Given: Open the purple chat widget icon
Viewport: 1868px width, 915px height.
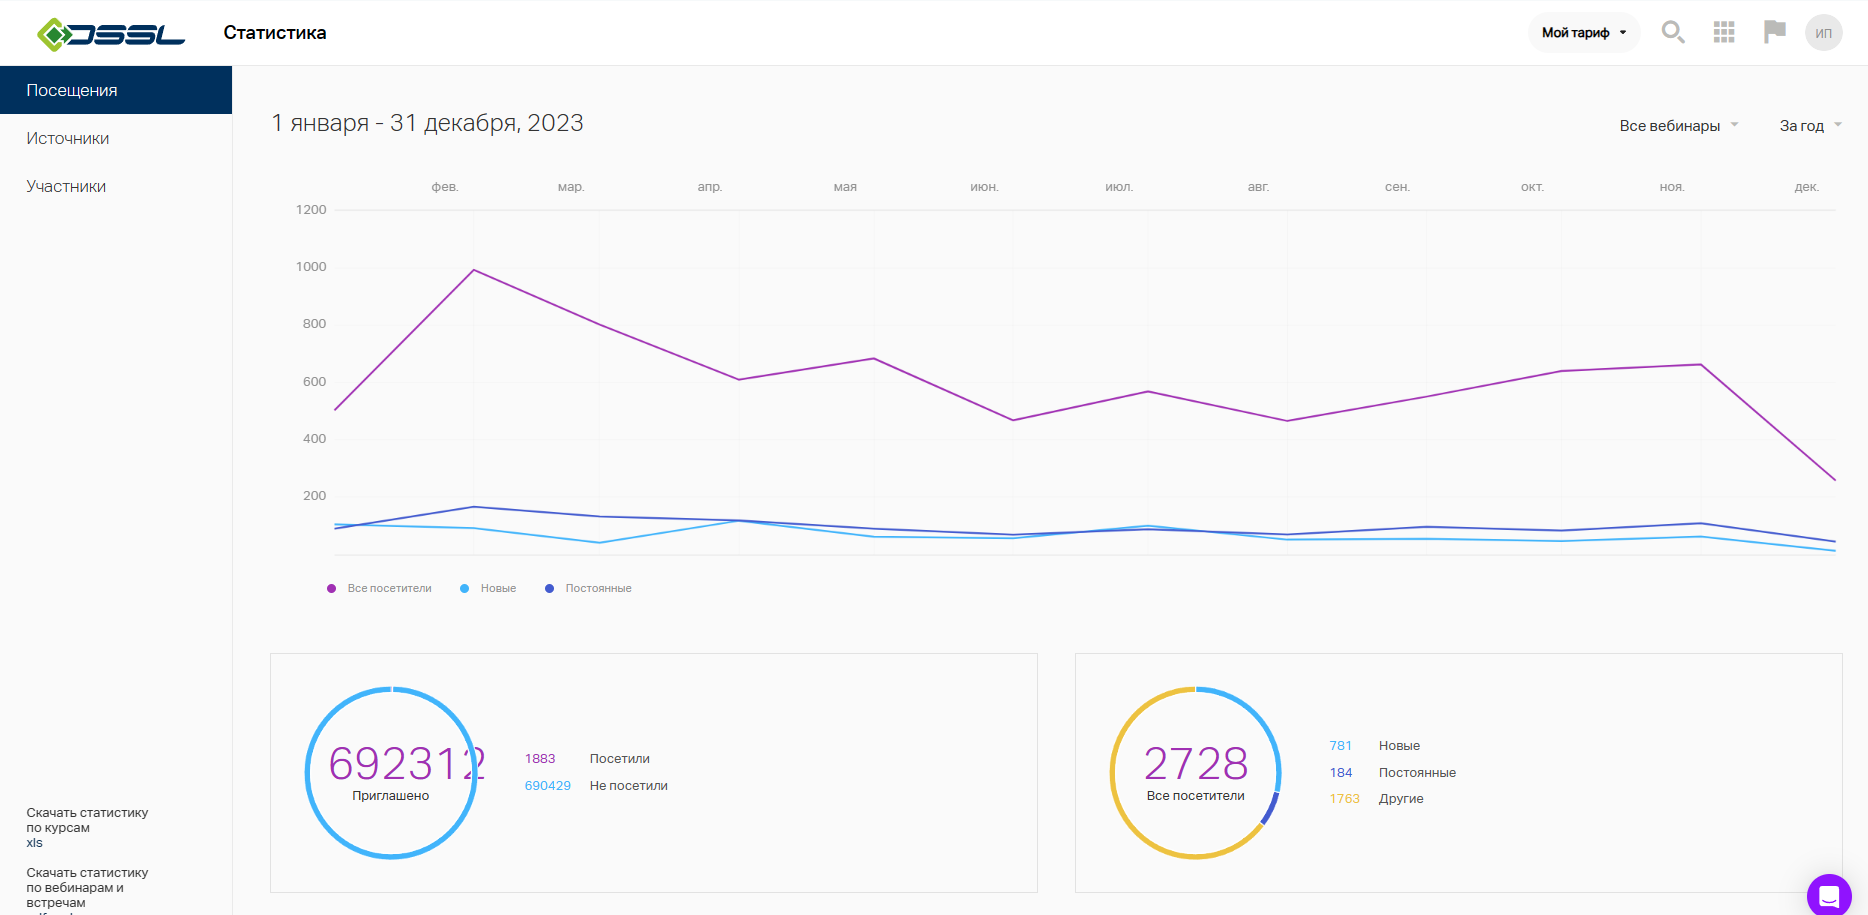Looking at the screenshot, I should tap(1829, 895).
